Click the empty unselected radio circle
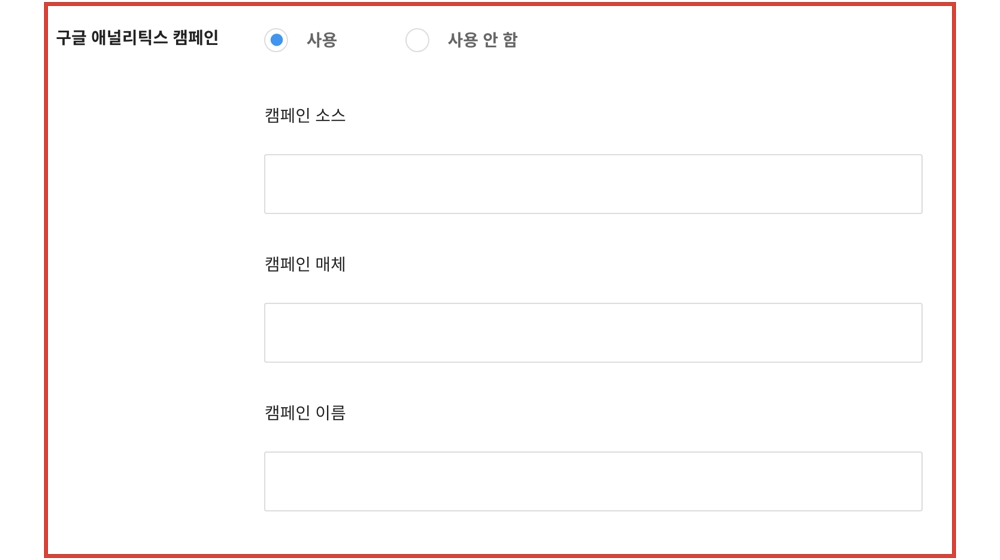 click(x=417, y=40)
